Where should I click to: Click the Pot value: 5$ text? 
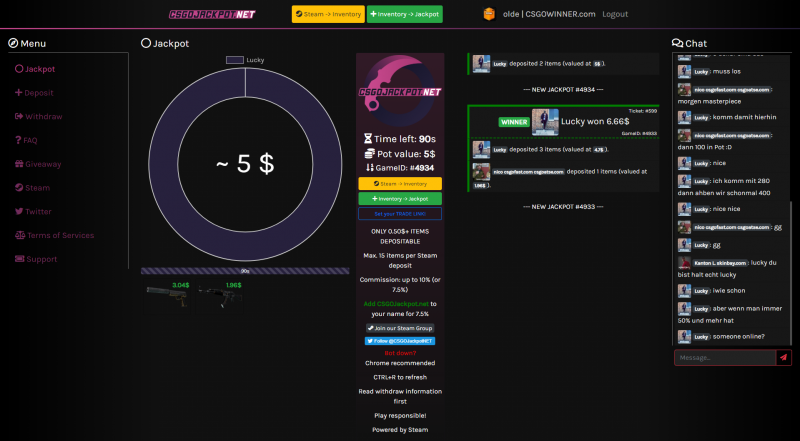pyautogui.click(x=406, y=154)
